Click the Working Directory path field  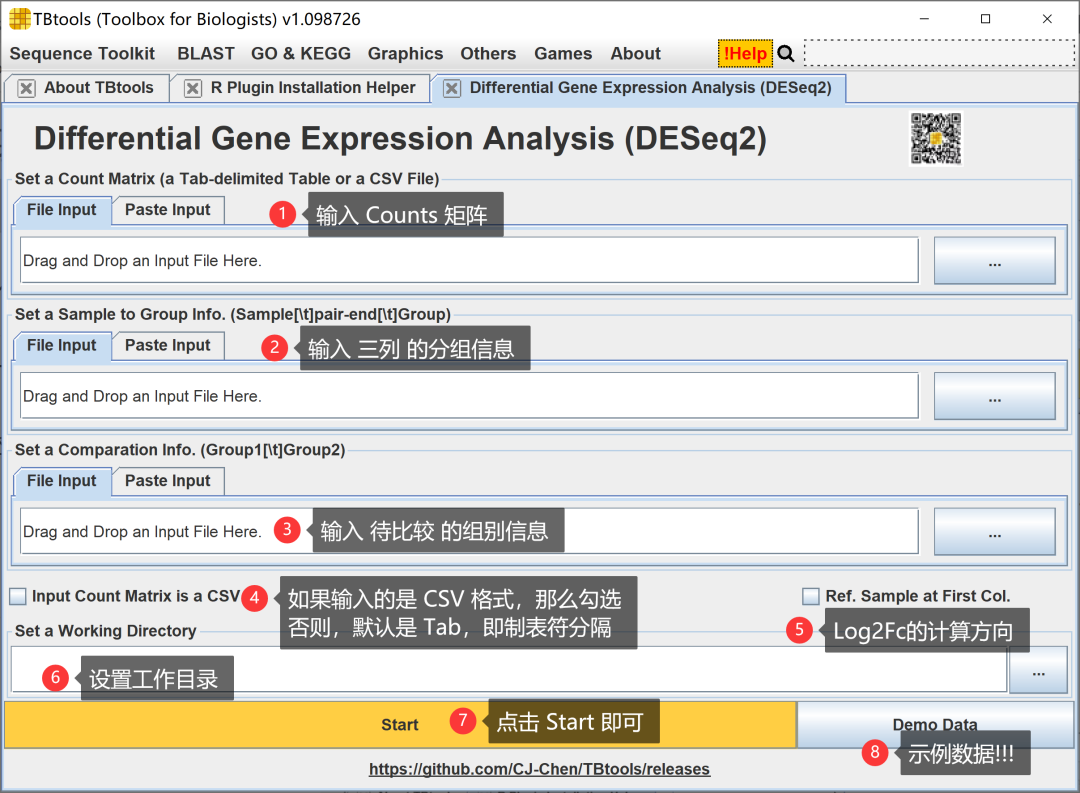click(x=508, y=669)
